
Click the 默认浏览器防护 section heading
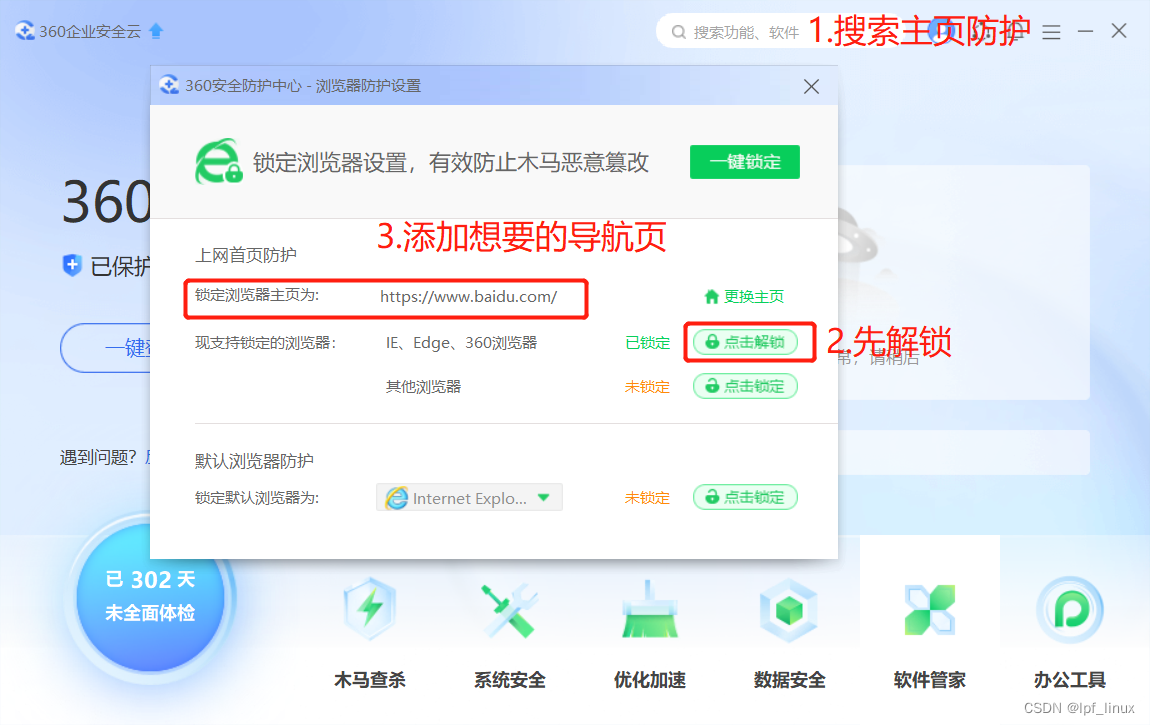click(x=254, y=461)
